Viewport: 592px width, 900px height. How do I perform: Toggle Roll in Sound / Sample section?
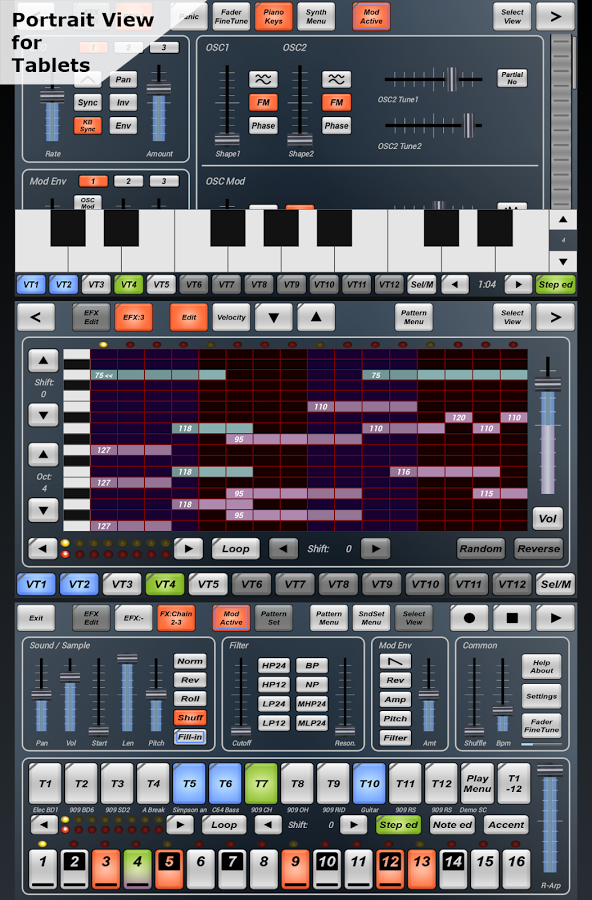190,699
